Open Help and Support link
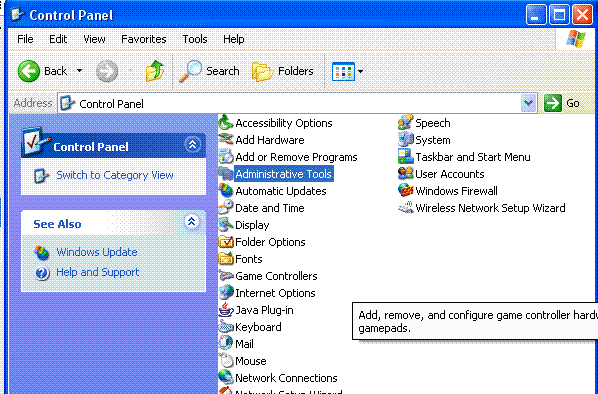The image size is (598, 394). [98, 272]
